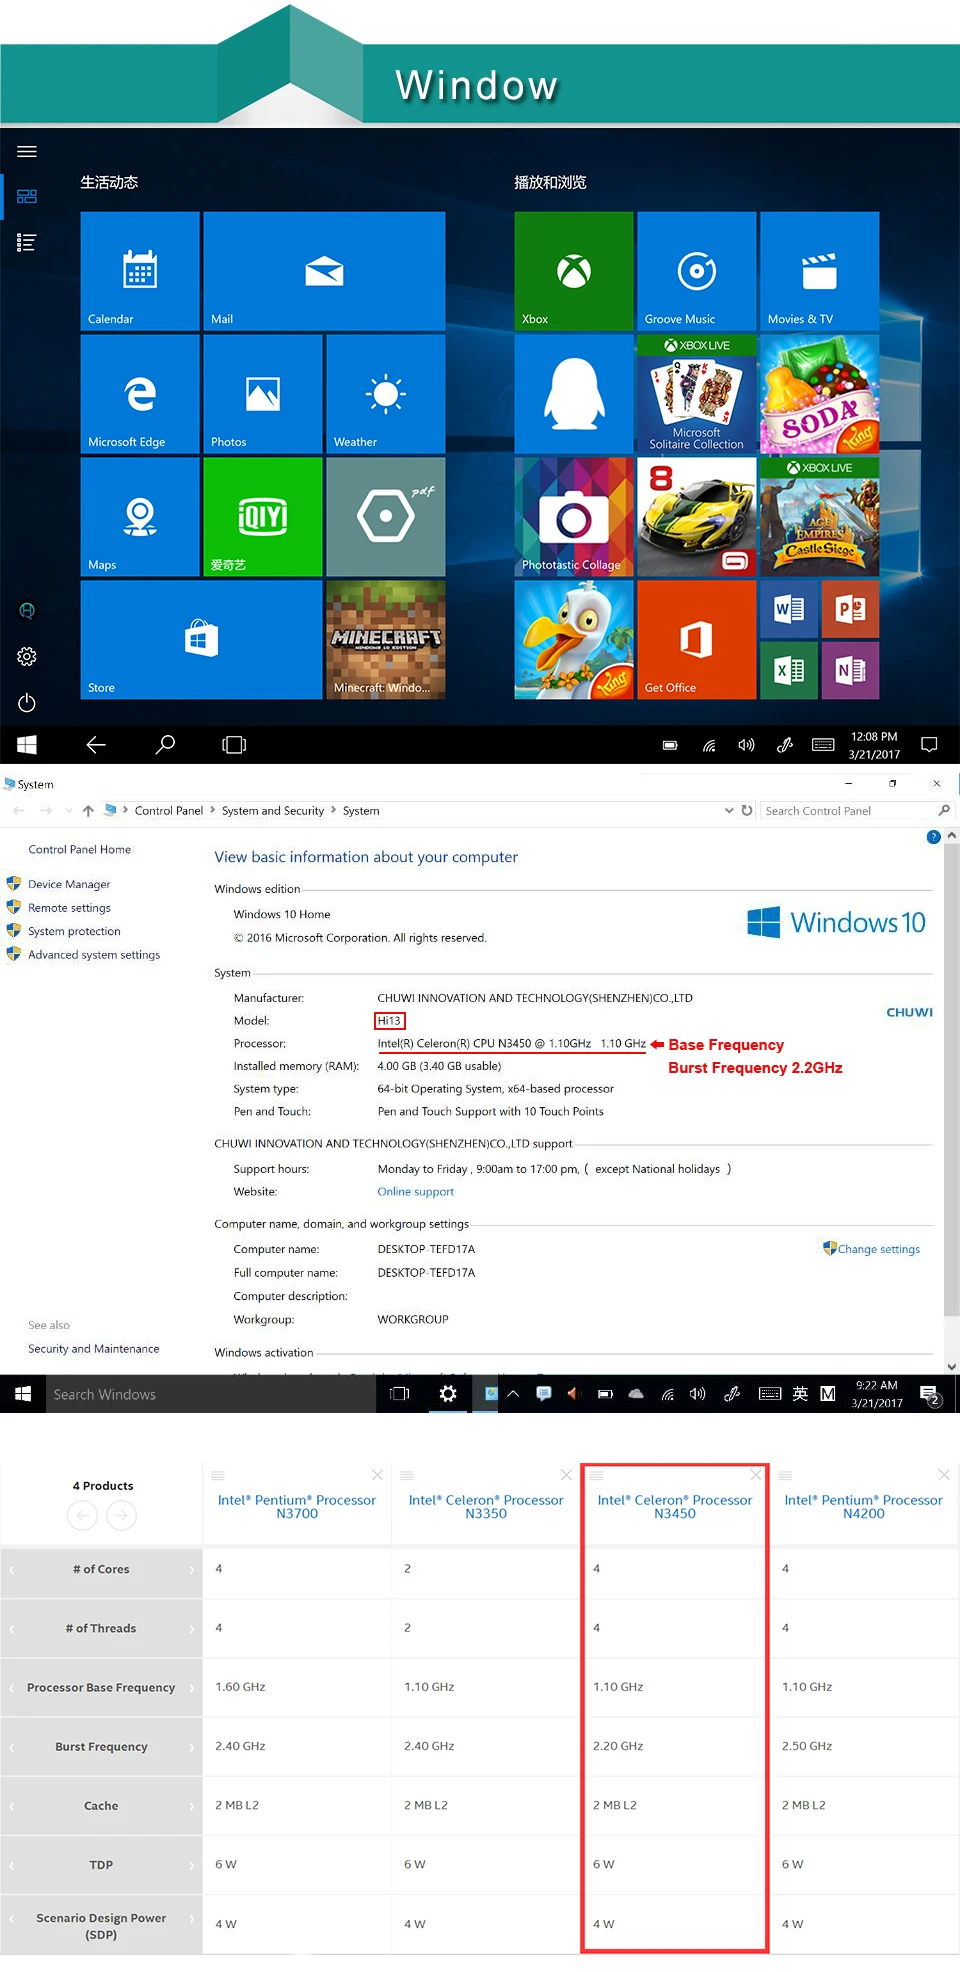Image resolution: width=960 pixels, height=1972 pixels.
Task: Open Security and Maintenance link
Action: coord(93,1349)
